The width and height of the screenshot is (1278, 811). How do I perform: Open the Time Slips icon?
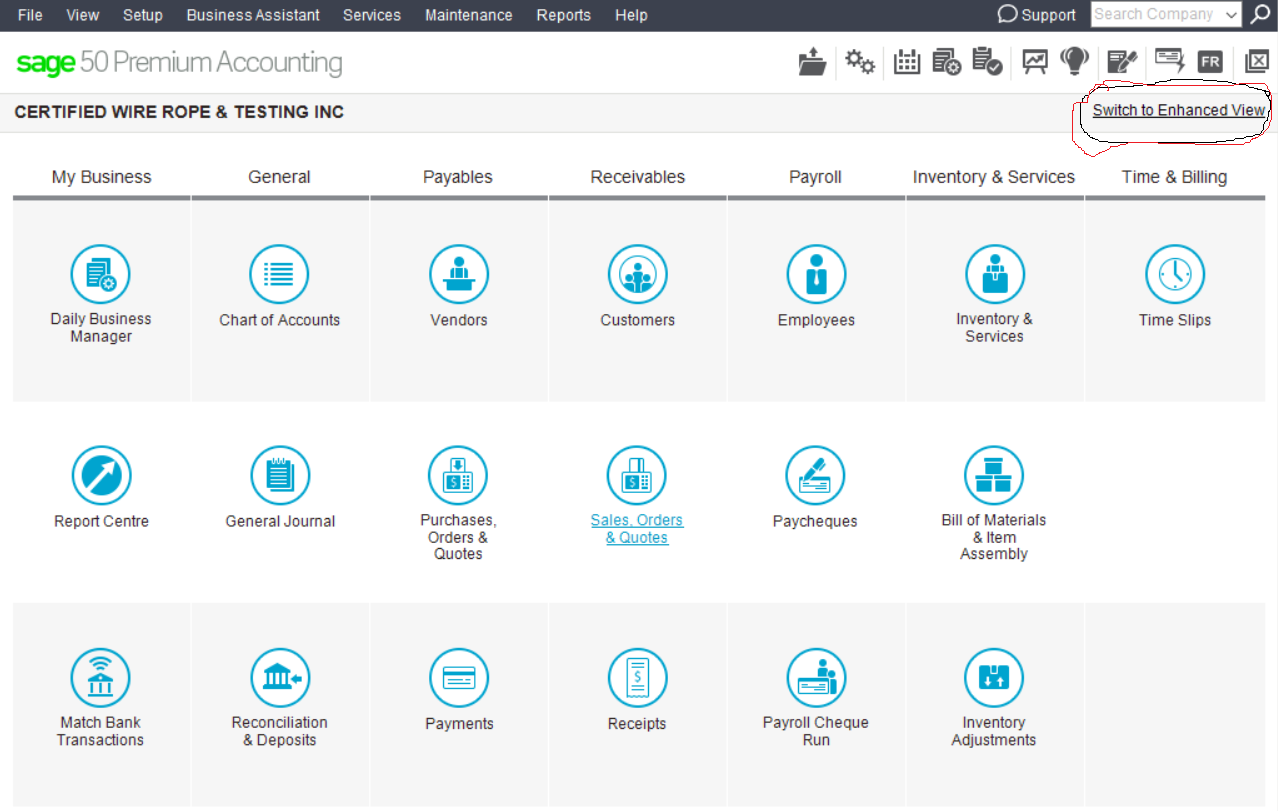(x=1175, y=274)
